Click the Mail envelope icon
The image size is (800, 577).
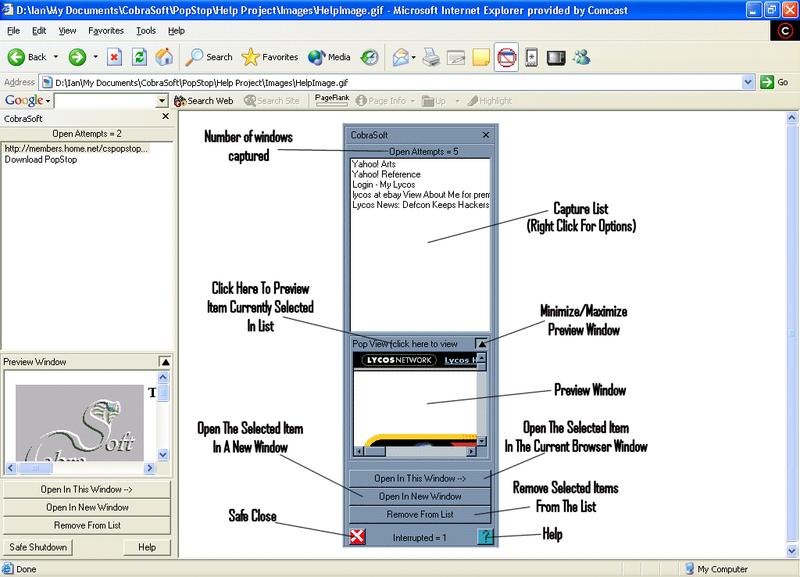click(401, 57)
